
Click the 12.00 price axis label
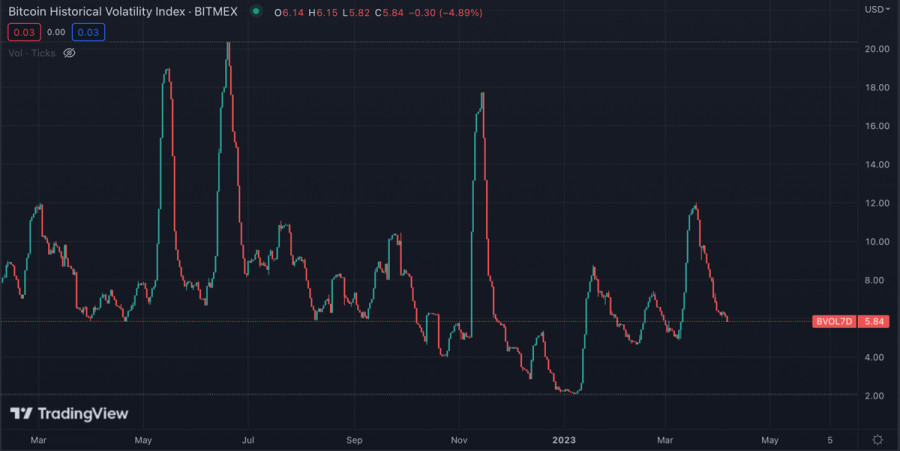pyautogui.click(x=877, y=203)
